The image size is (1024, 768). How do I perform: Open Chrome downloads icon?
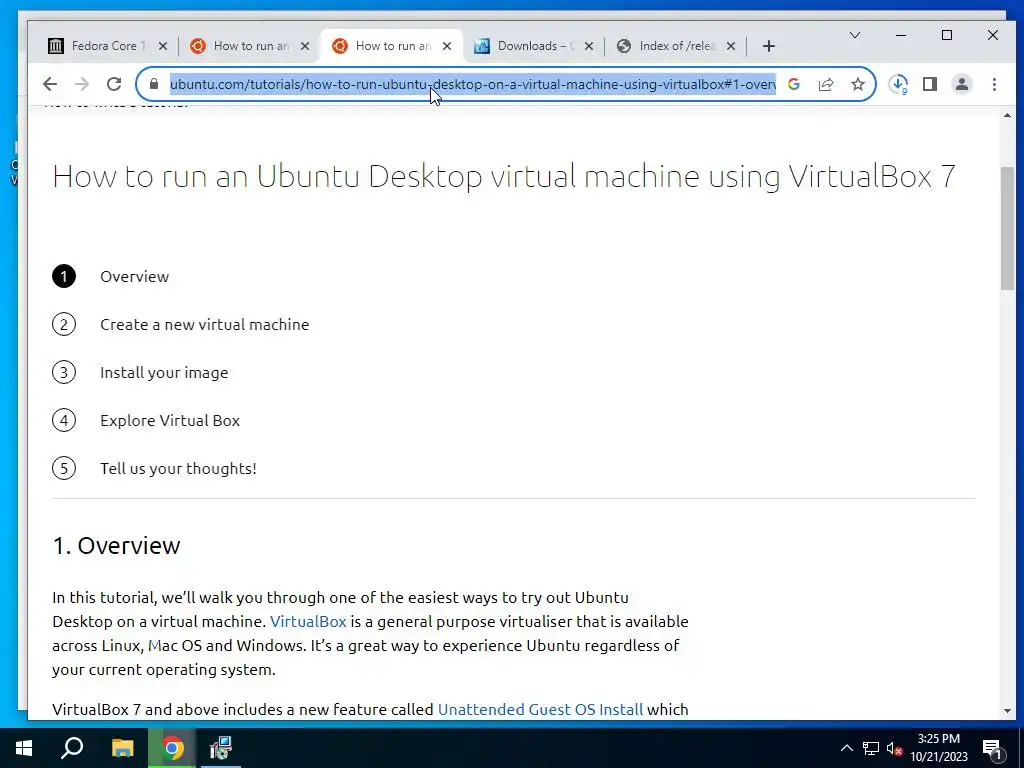coord(899,84)
